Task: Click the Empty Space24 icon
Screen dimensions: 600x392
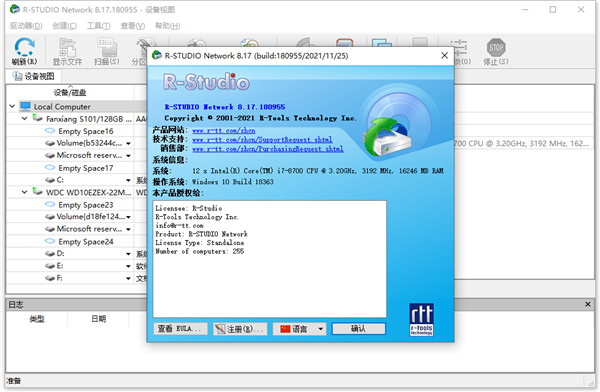Action: pyautogui.click(x=50, y=241)
